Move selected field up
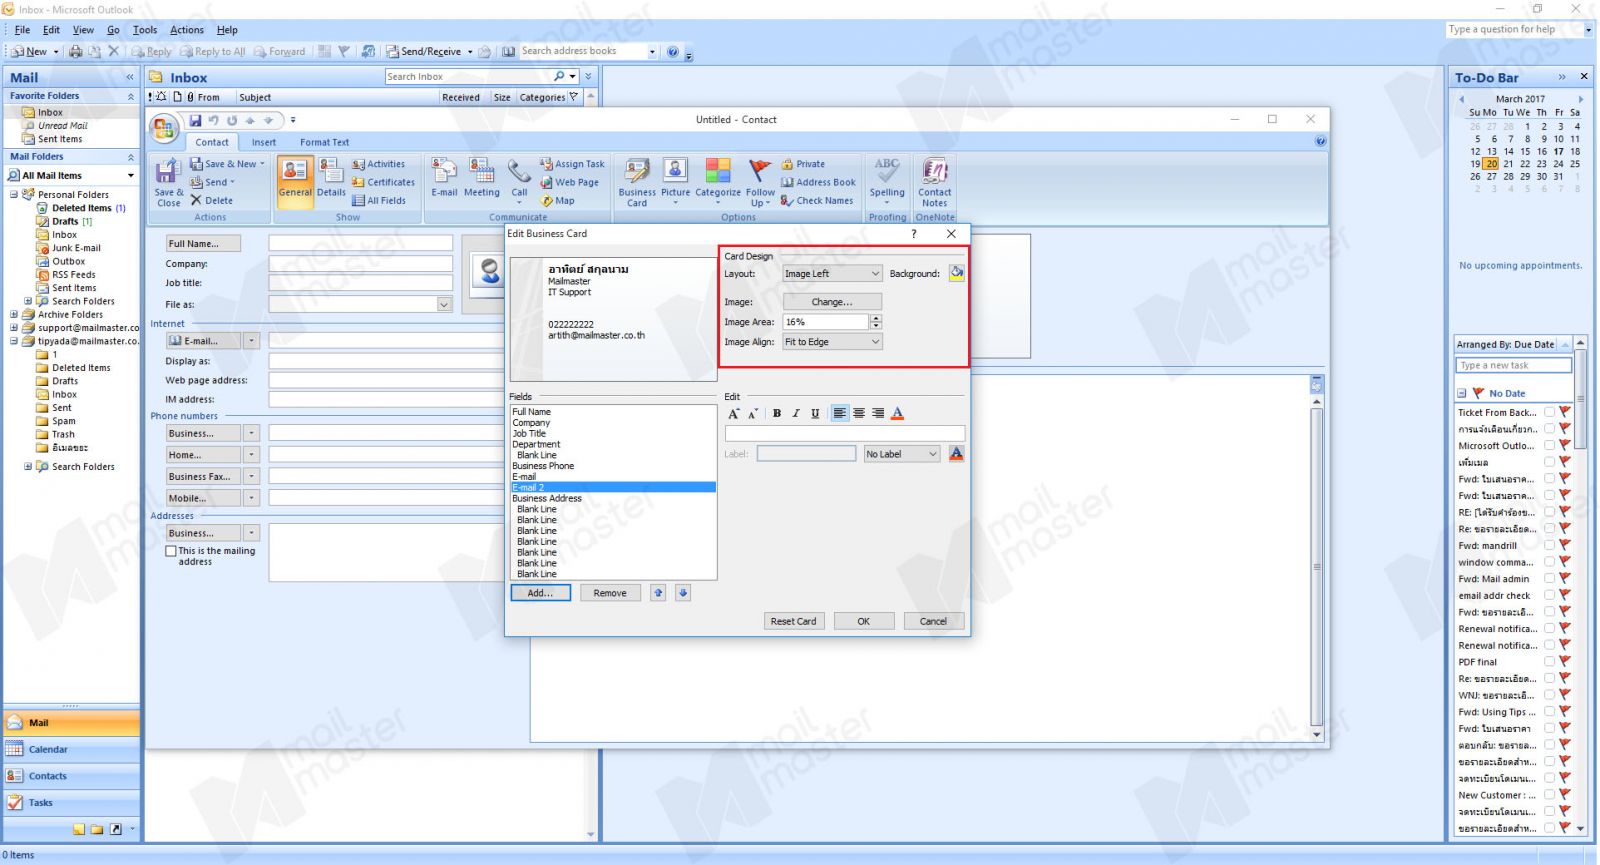 tap(658, 593)
